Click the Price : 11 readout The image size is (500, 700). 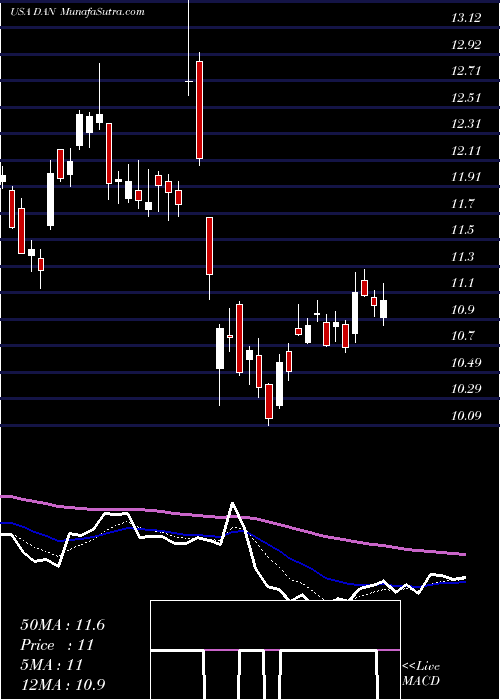(57, 645)
